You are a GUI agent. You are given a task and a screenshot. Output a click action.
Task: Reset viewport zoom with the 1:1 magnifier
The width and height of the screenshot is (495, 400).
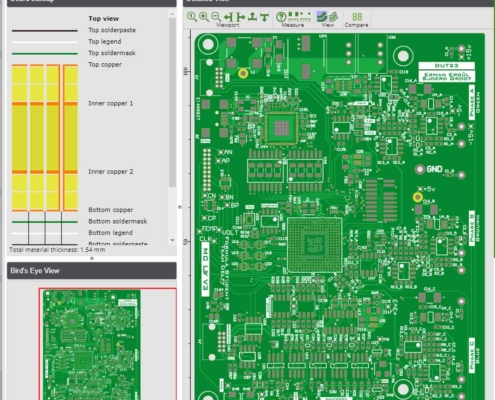pos(192,17)
